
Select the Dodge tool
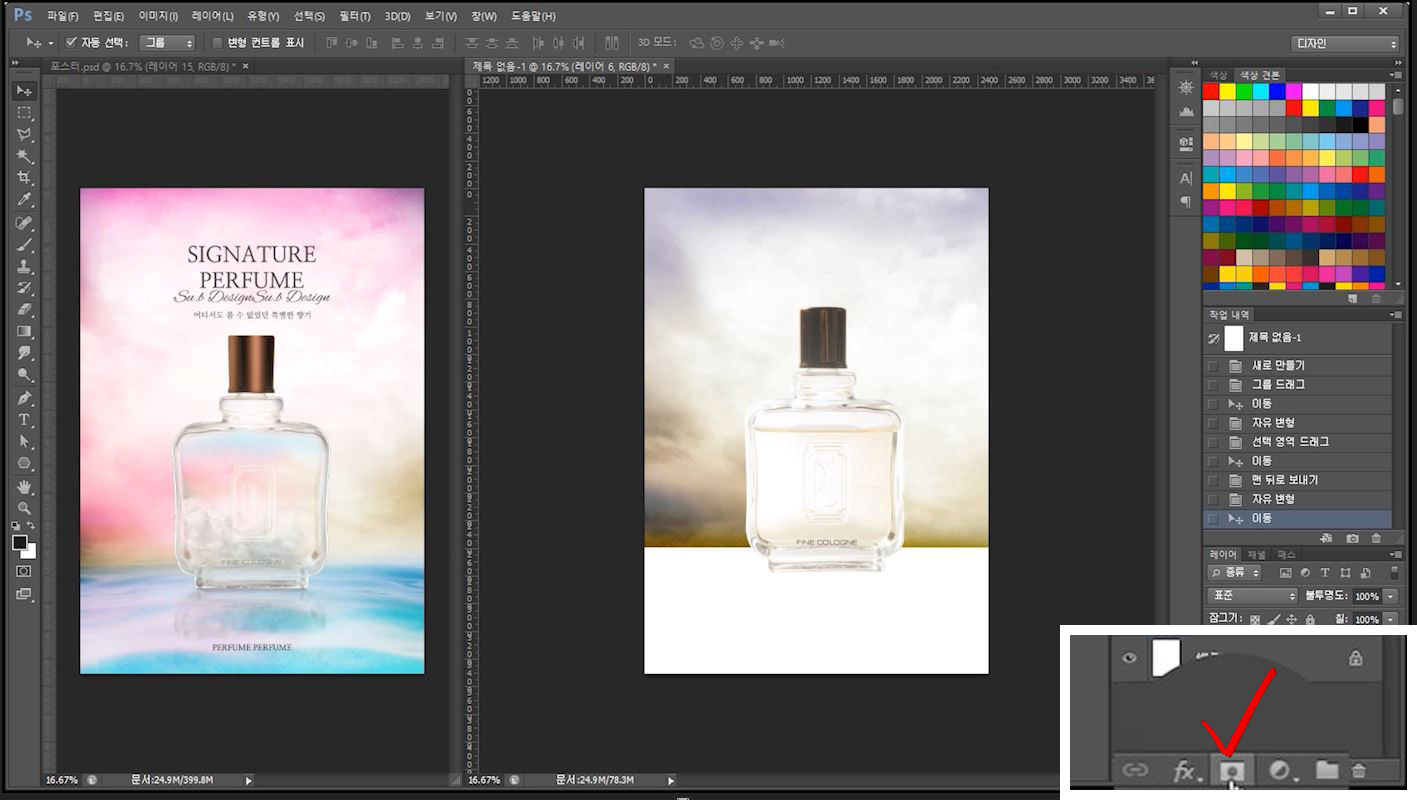pos(24,375)
